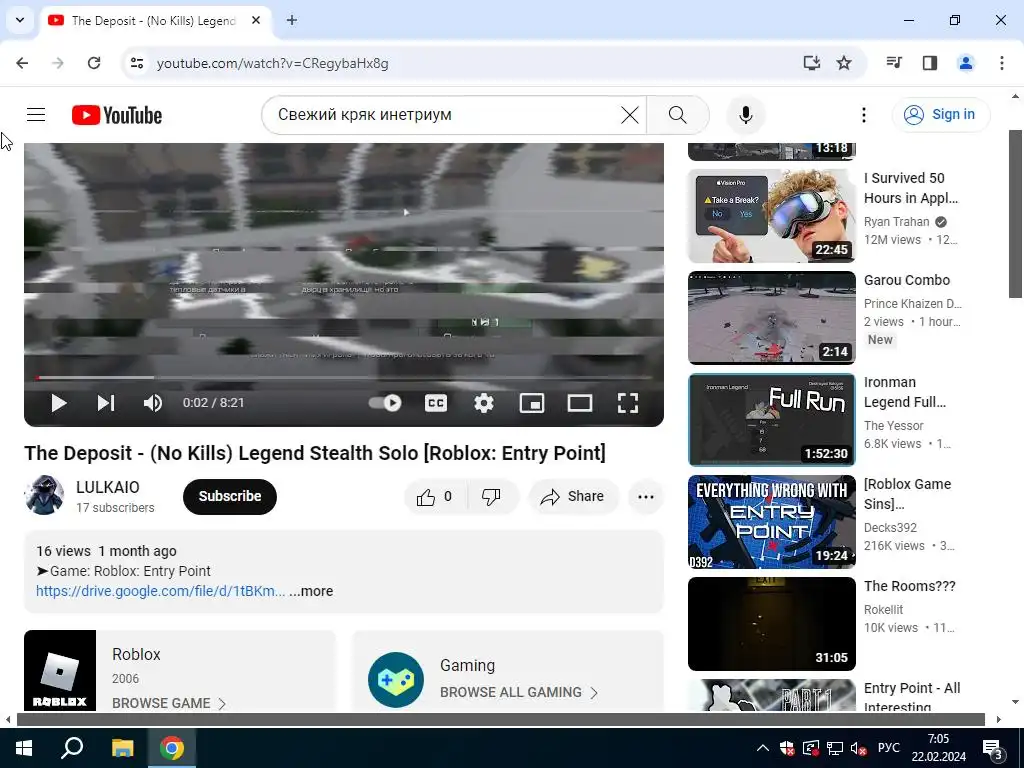Go back in browser history
Screen dimensions: 1024x768
click(x=22, y=63)
